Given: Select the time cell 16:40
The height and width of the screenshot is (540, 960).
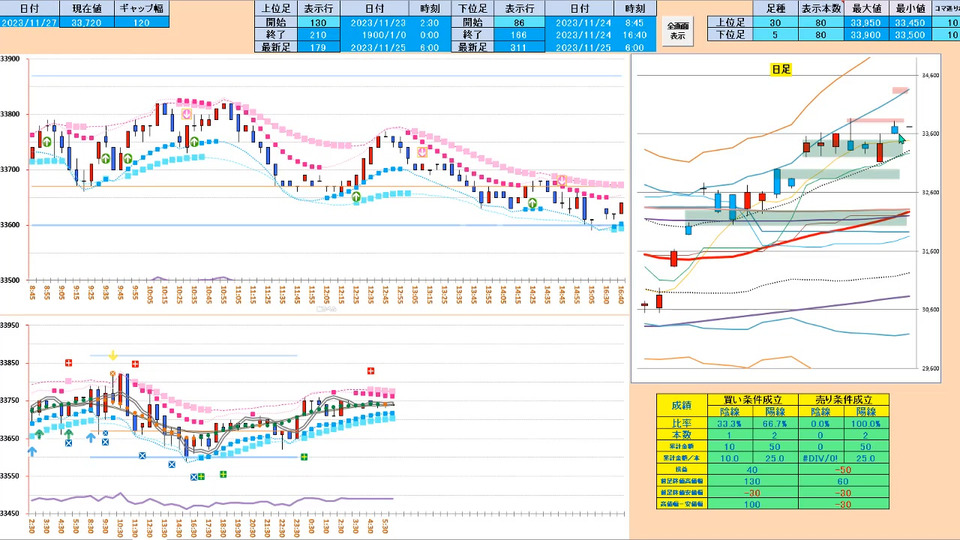Looking at the screenshot, I should coord(635,35).
